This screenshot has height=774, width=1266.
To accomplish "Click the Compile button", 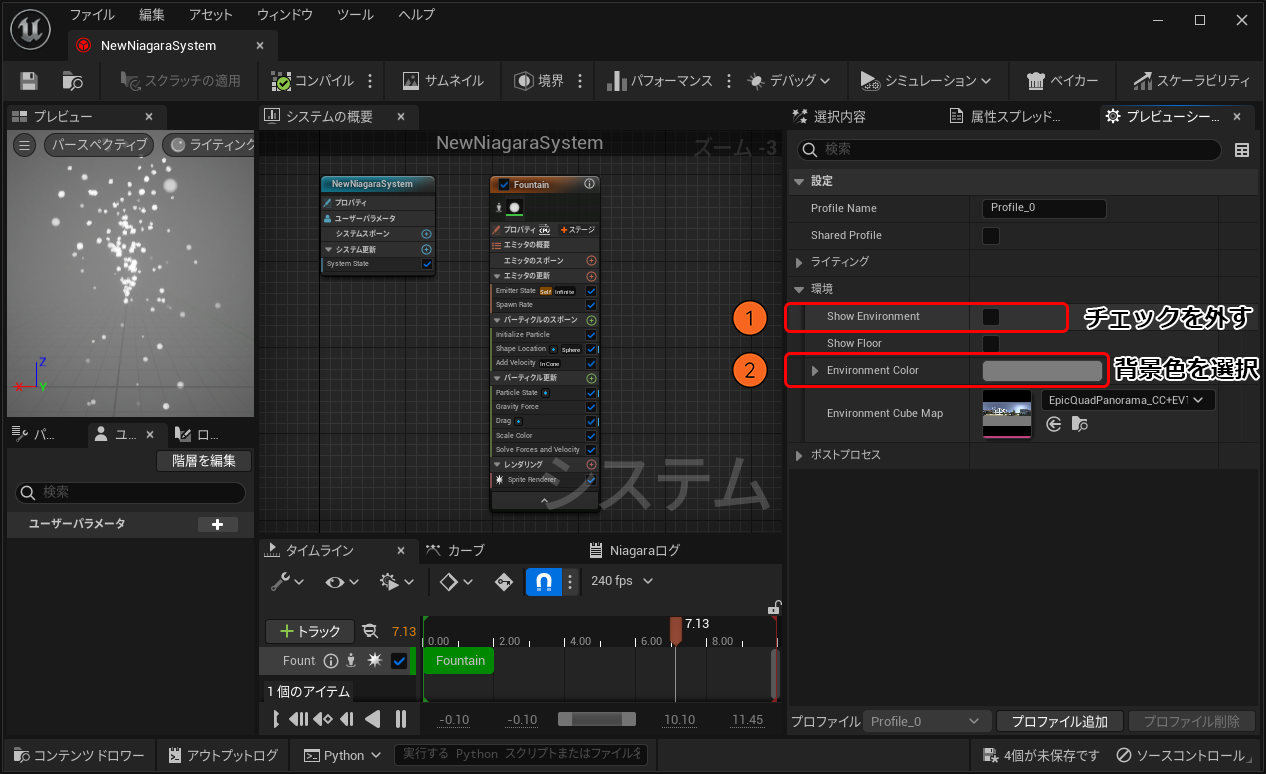I will pos(312,81).
